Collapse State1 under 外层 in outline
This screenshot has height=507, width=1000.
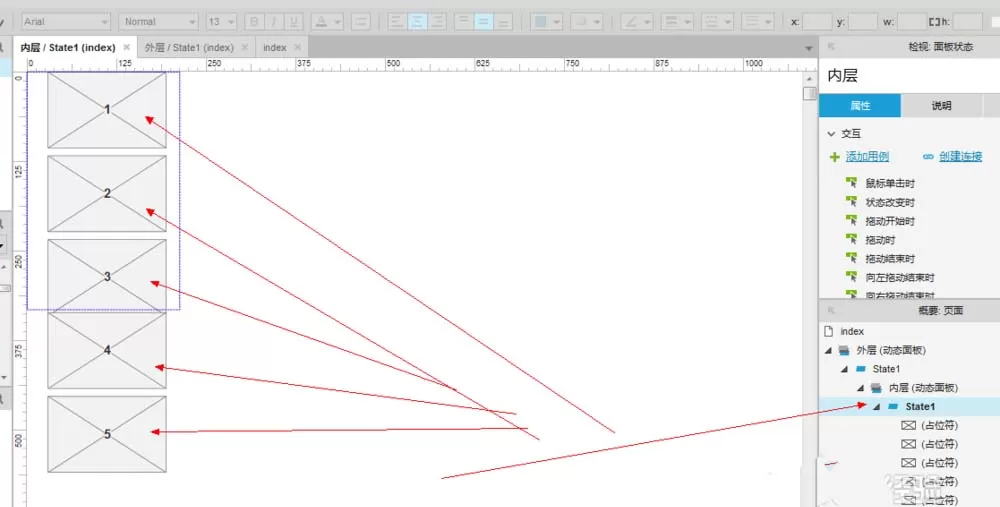pyautogui.click(x=844, y=369)
